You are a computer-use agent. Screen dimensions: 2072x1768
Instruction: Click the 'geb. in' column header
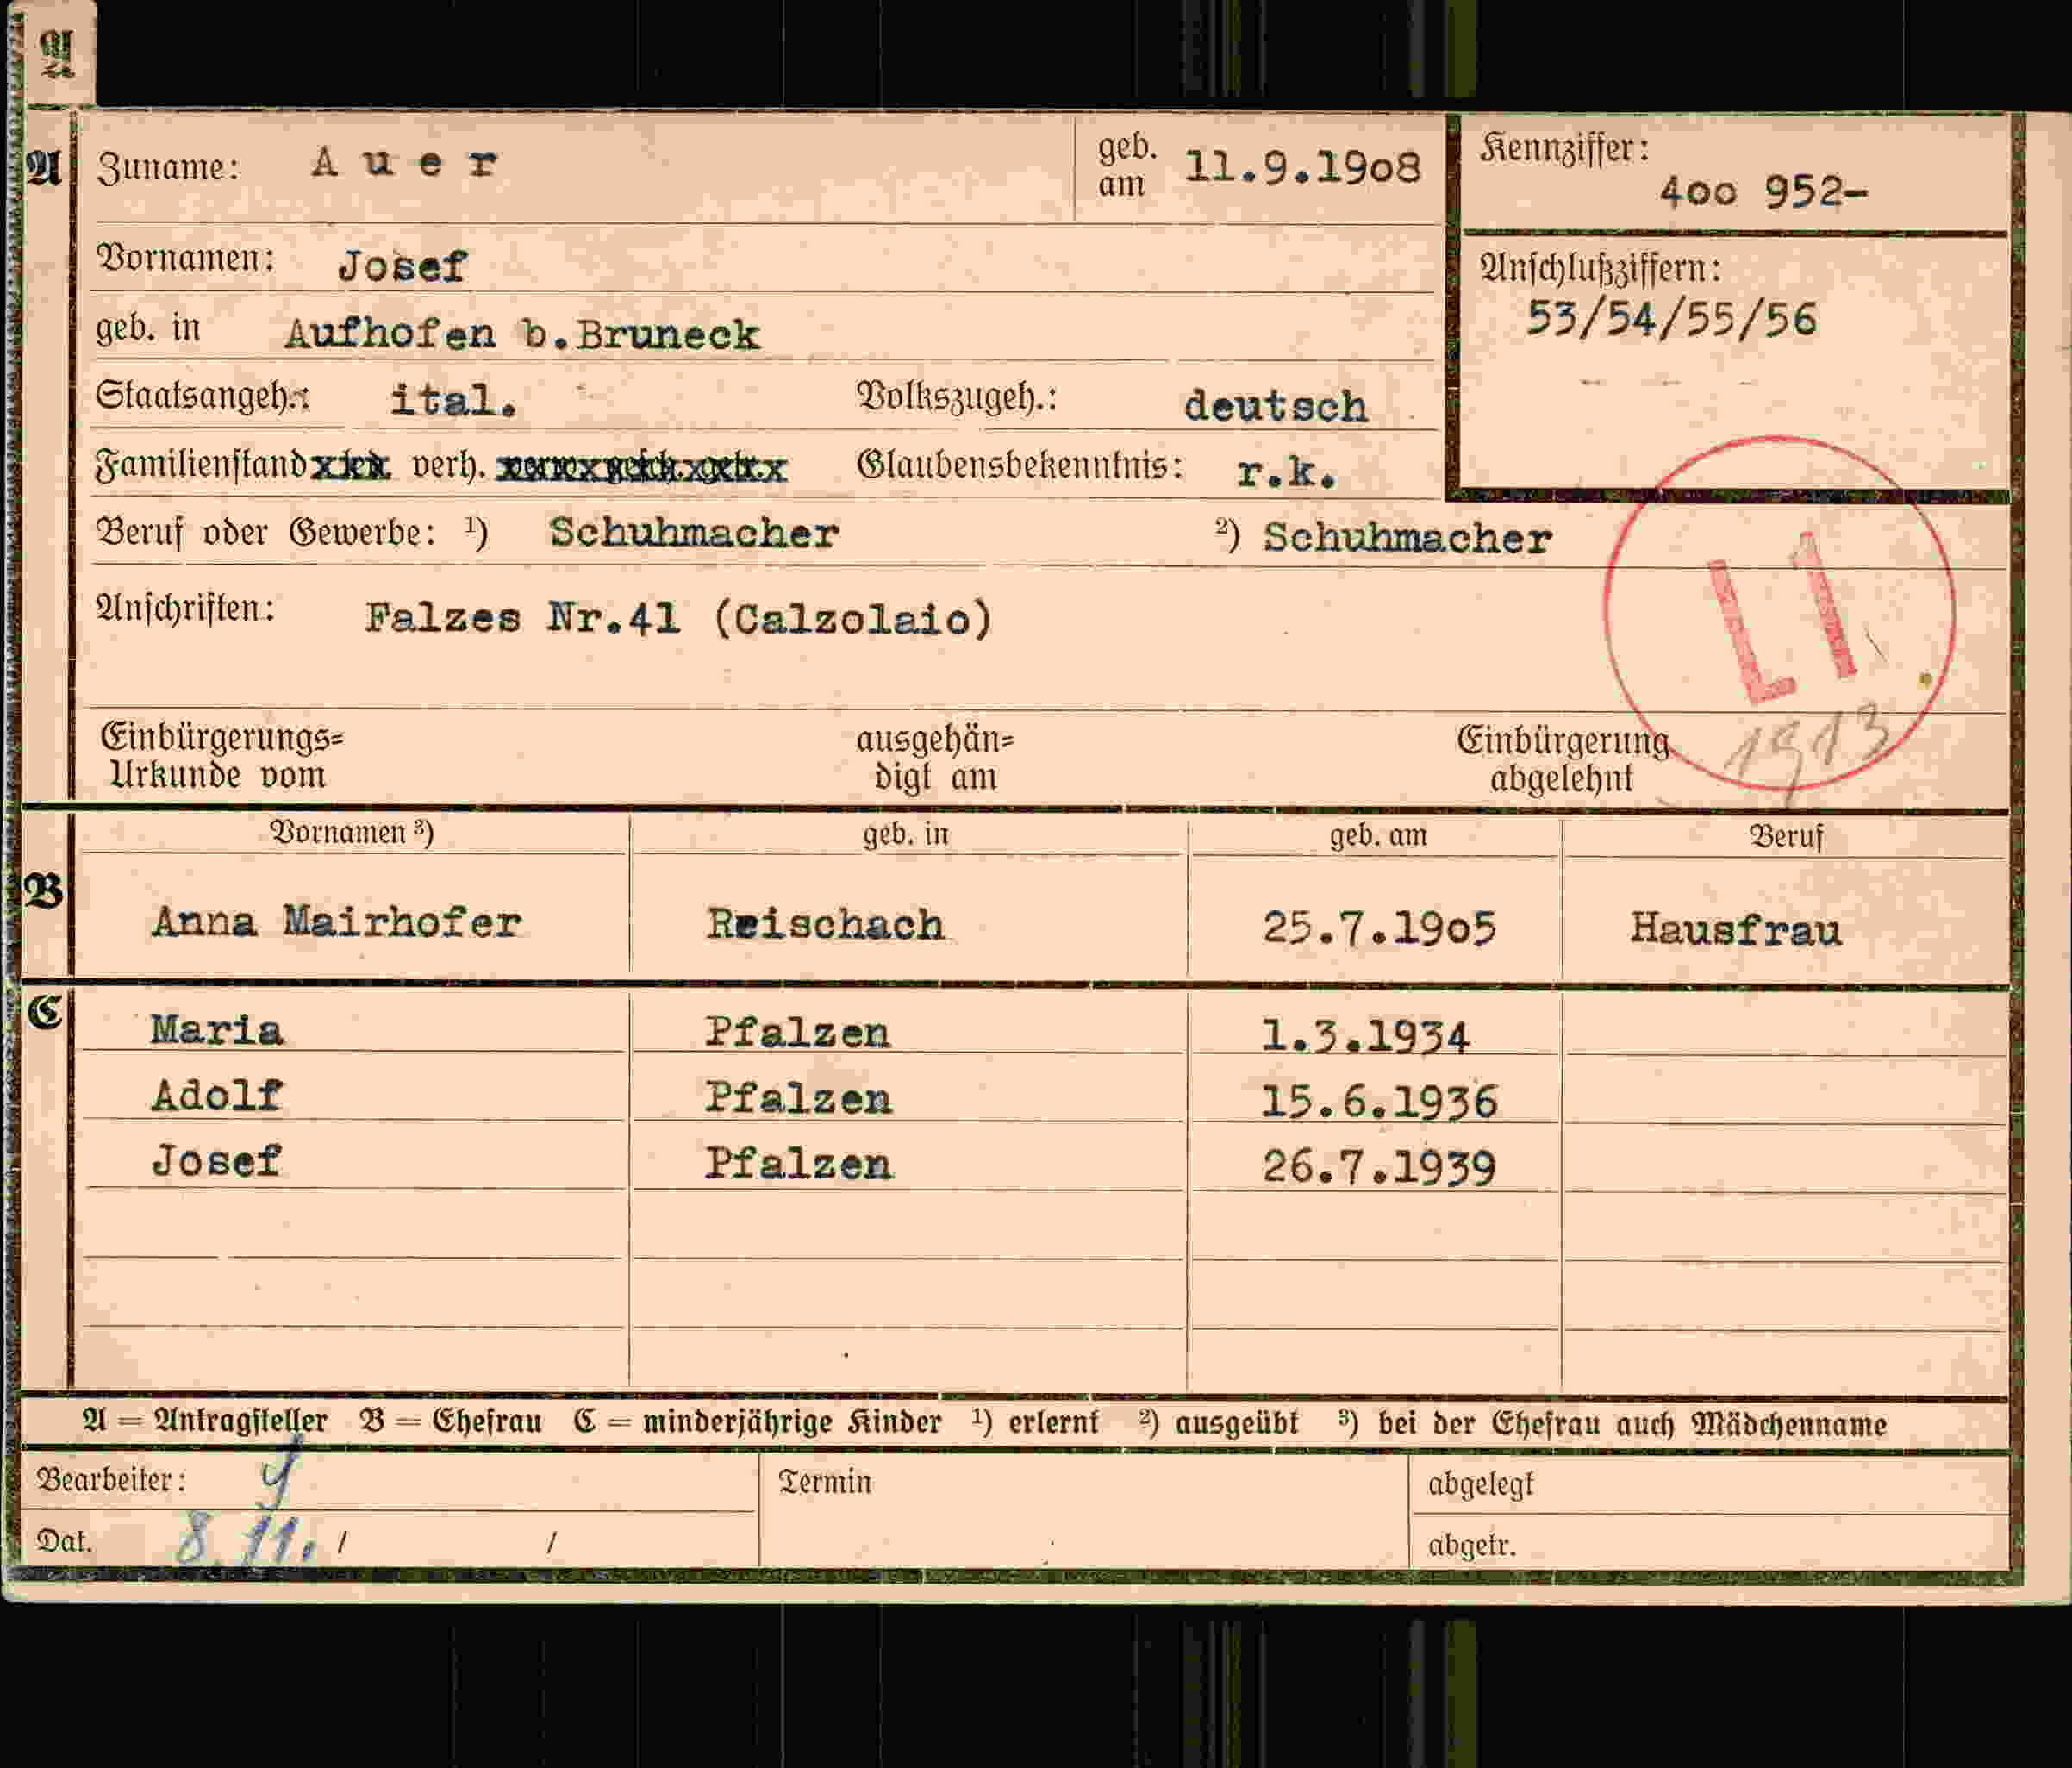(906, 833)
